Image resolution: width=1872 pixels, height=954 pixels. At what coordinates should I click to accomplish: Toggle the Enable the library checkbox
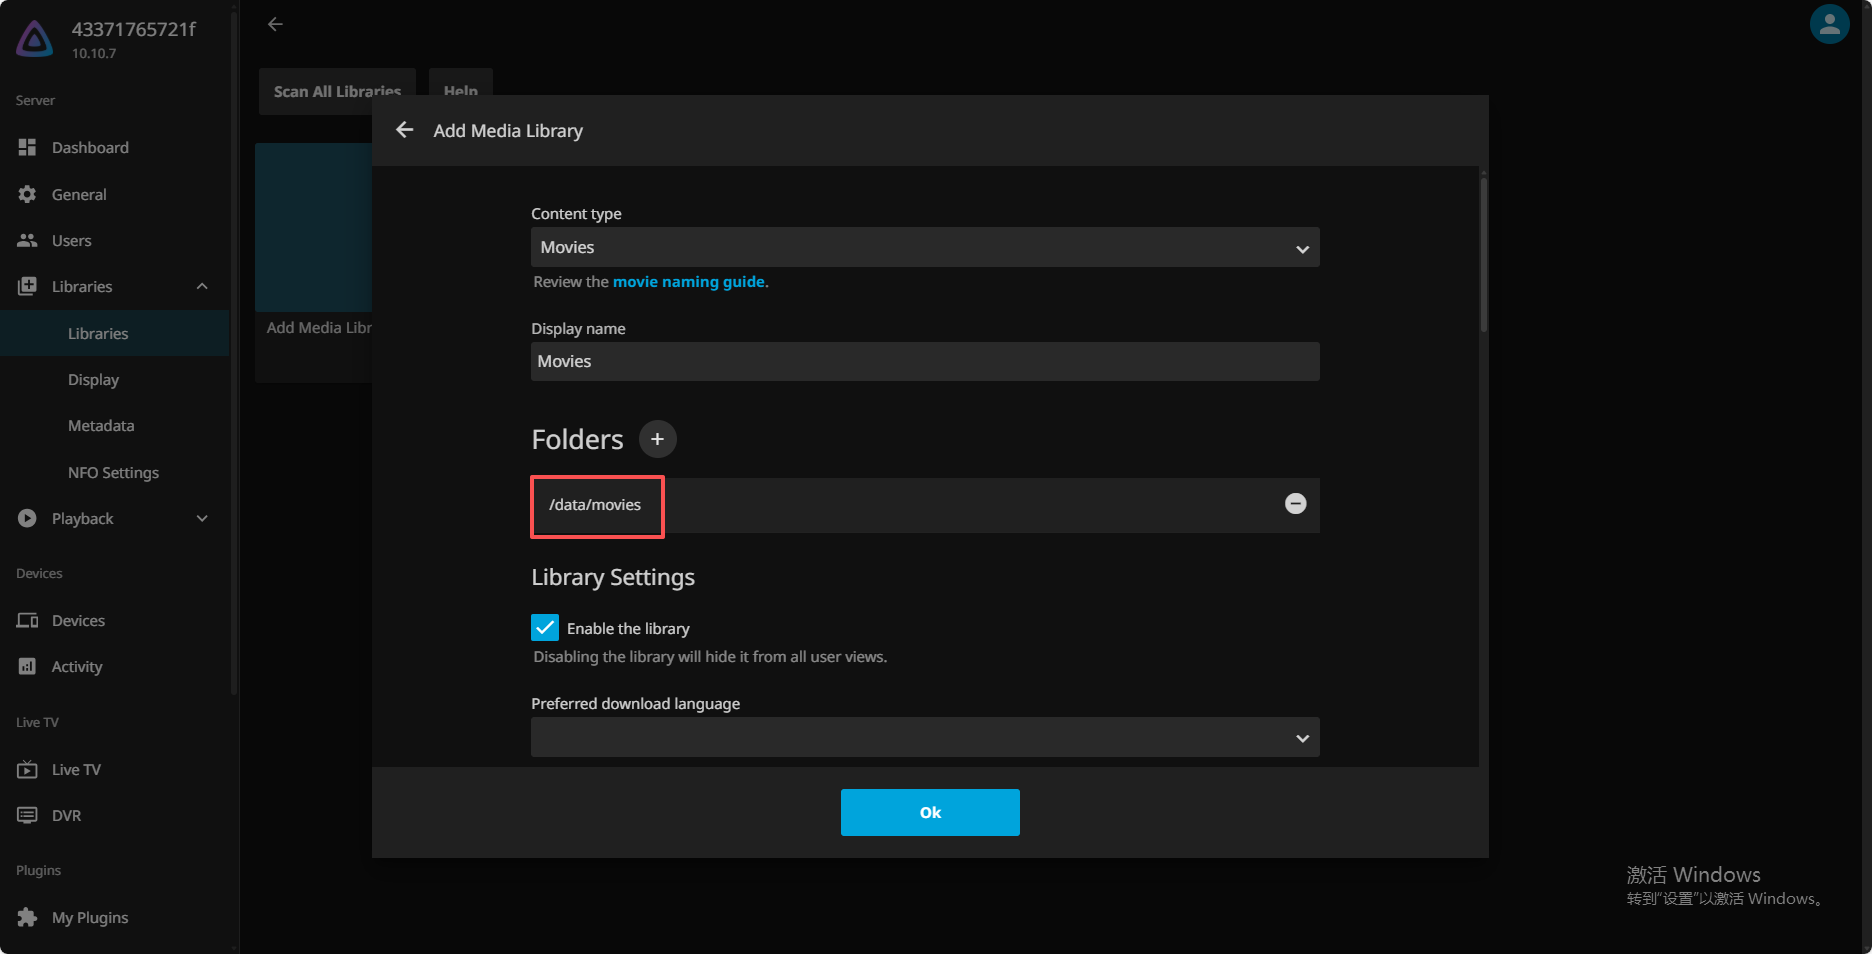pos(545,627)
